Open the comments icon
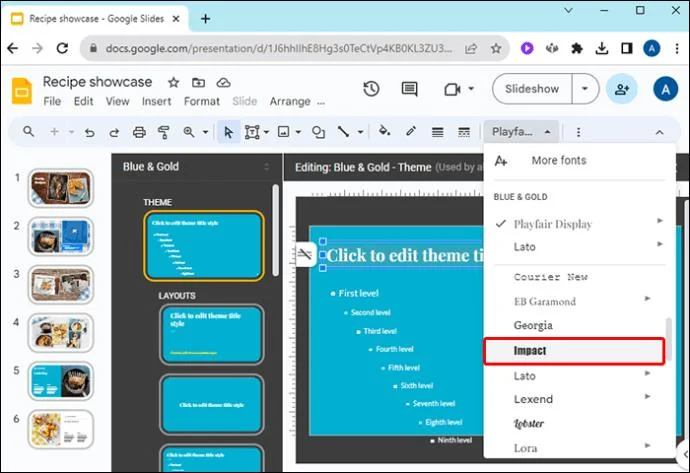This screenshot has height=473, width=690. [x=409, y=89]
